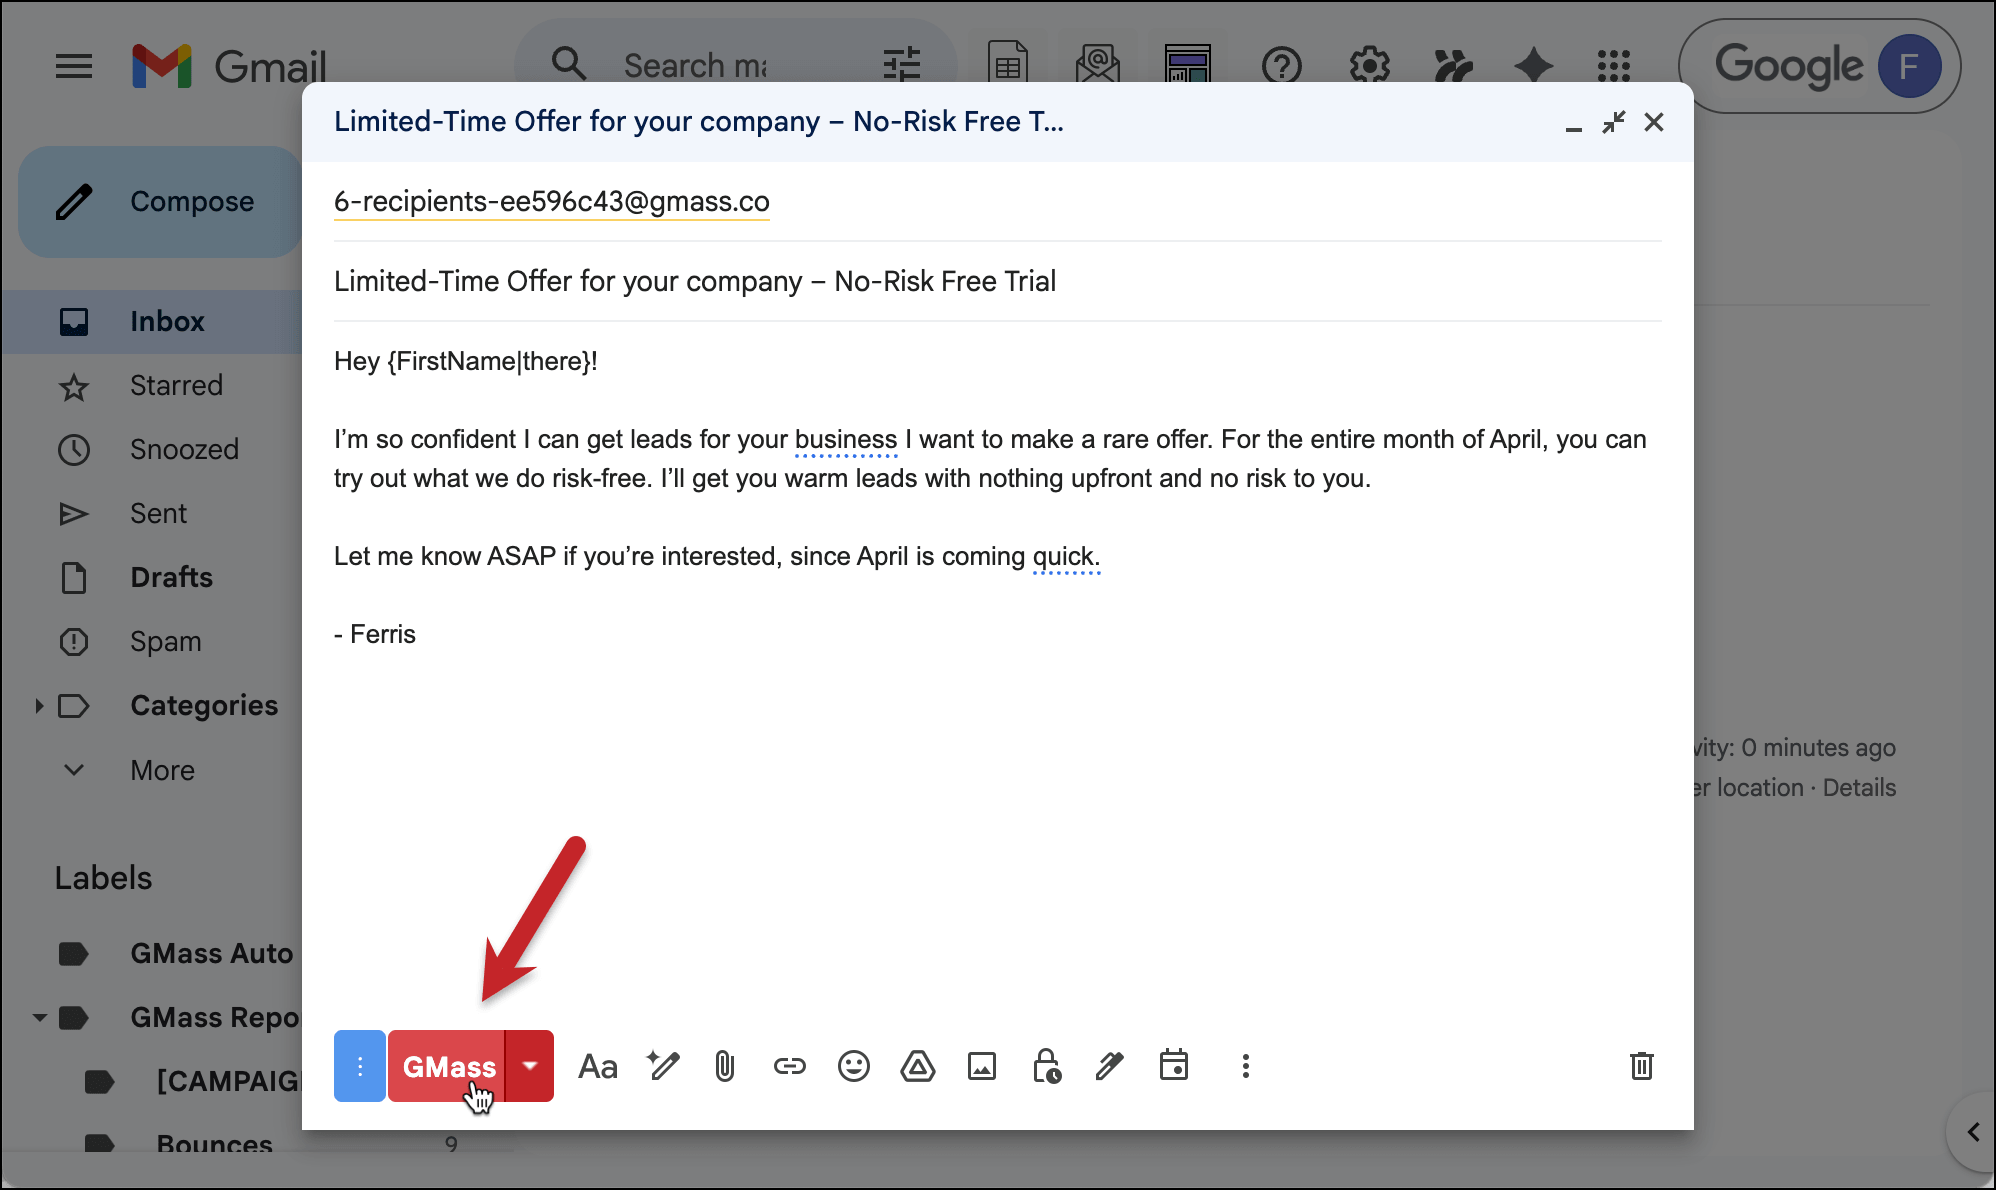
Task: Click the blue GMass options dots button
Action: pos(360,1066)
